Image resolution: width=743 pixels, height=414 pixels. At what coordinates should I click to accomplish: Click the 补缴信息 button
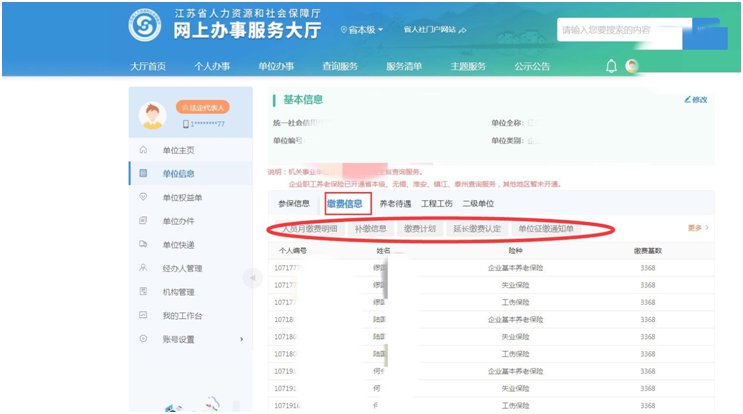coord(370,229)
